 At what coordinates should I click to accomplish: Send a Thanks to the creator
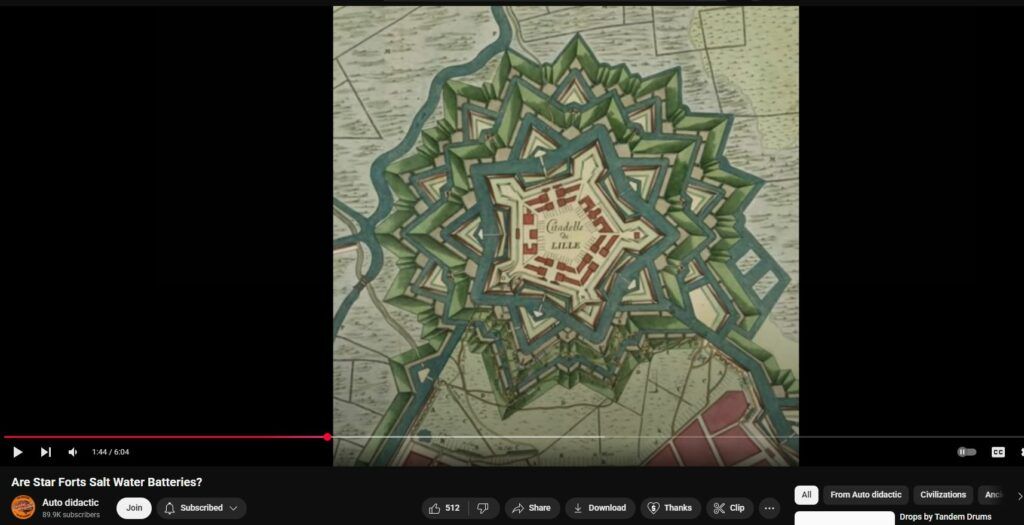[670, 508]
